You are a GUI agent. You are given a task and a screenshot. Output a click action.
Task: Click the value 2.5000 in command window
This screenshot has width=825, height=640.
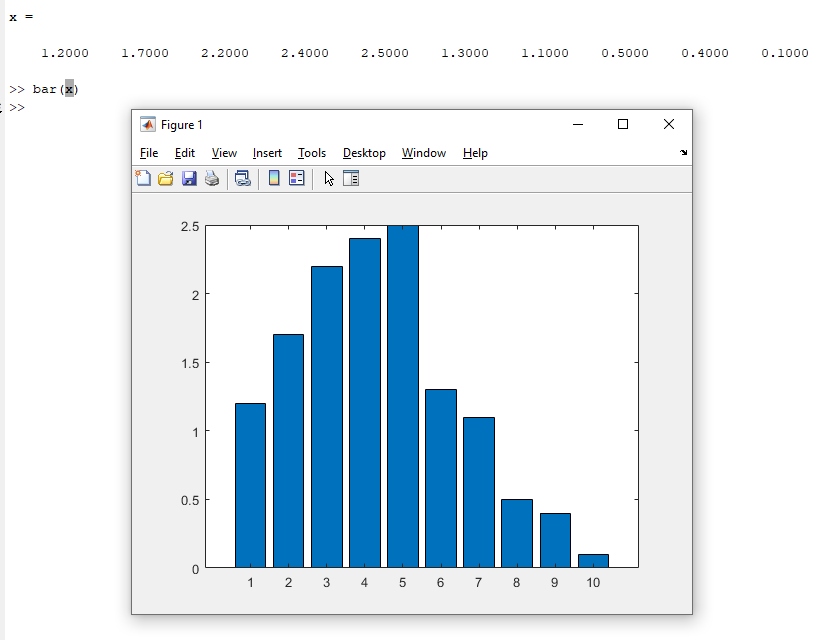click(x=385, y=53)
